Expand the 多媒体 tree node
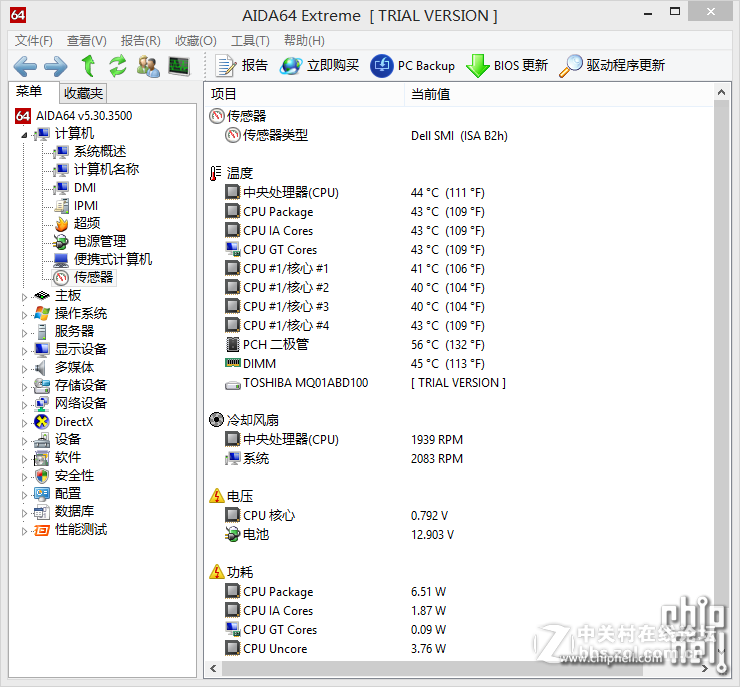740x687 pixels. (x=24, y=369)
